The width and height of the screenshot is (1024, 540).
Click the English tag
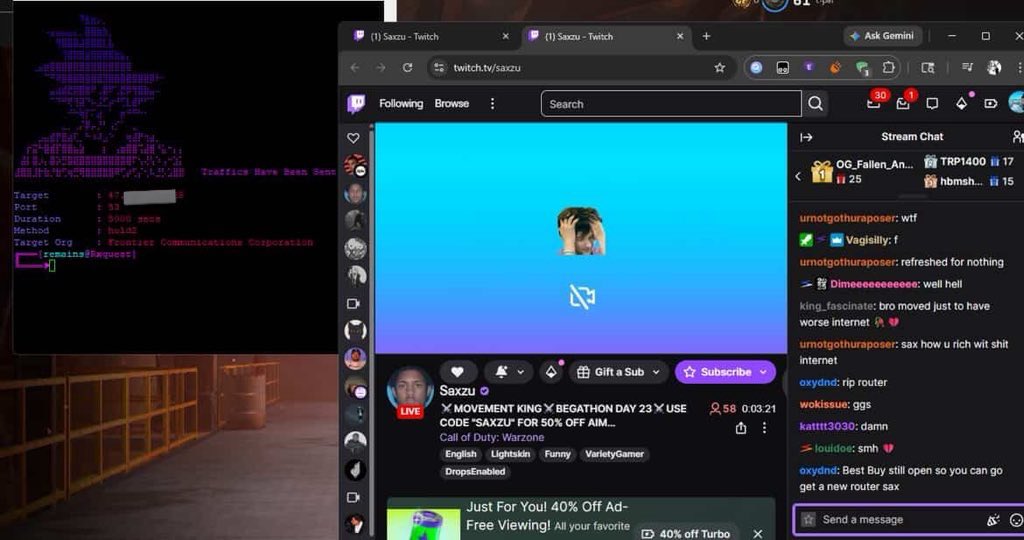(460, 454)
